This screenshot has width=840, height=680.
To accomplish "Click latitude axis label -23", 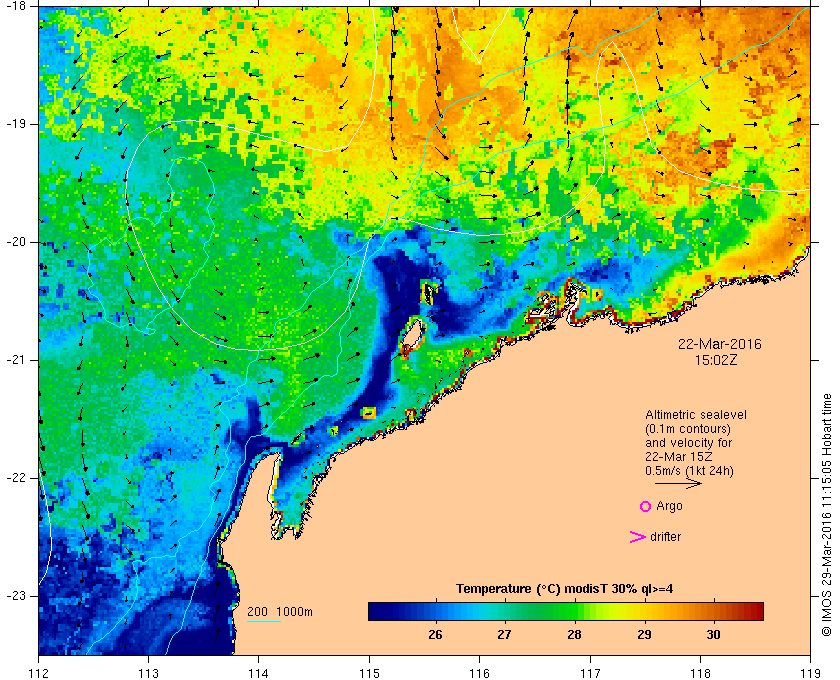I will tap(14, 596).
